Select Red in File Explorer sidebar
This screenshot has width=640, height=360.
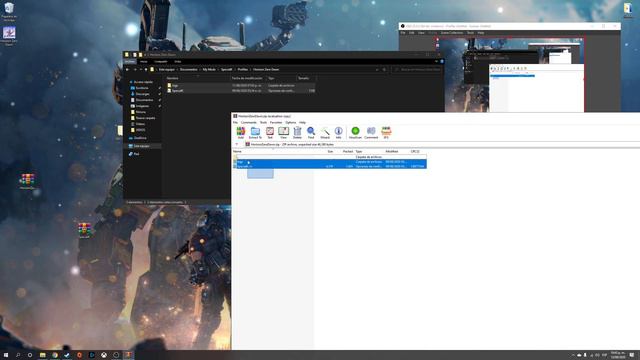pos(136,154)
